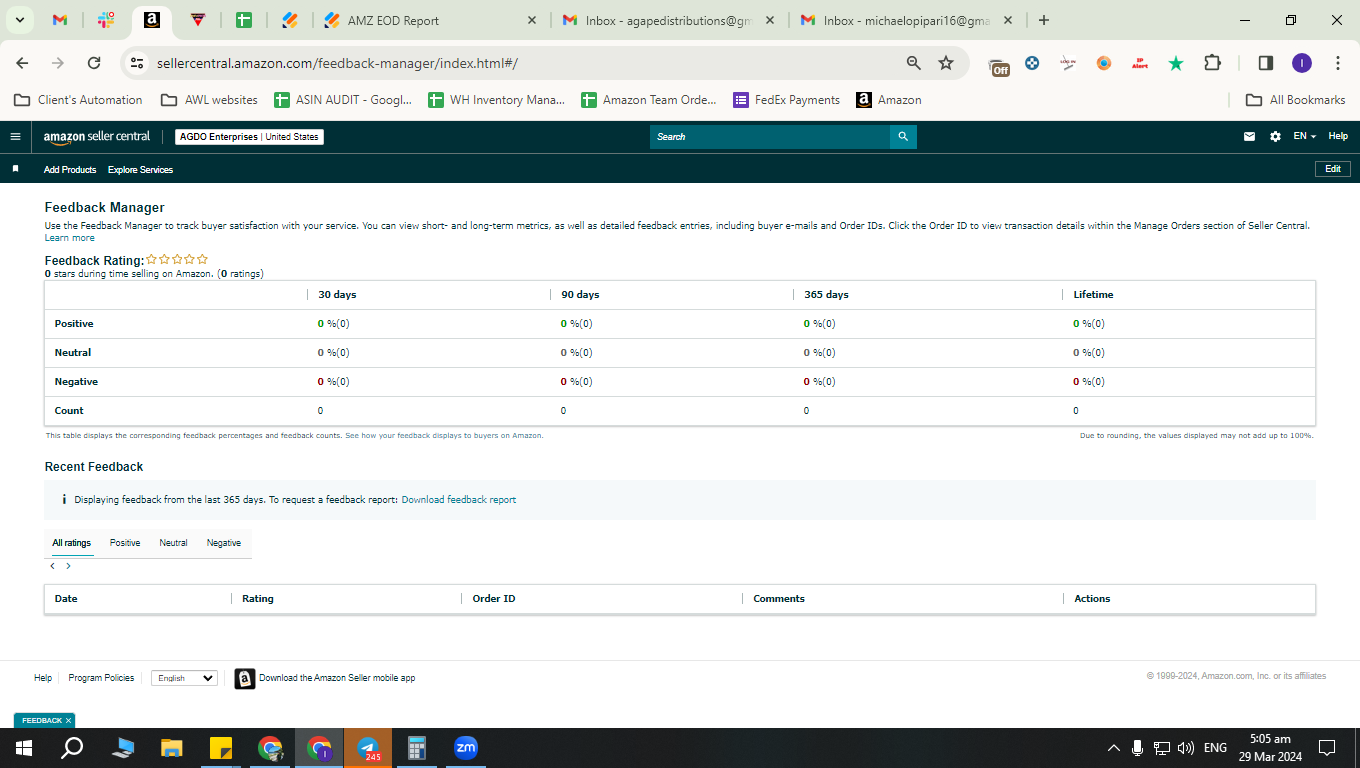Click the teal FEEDBACK button
Screen dimensions: 1360x768
[x=44, y=720]
